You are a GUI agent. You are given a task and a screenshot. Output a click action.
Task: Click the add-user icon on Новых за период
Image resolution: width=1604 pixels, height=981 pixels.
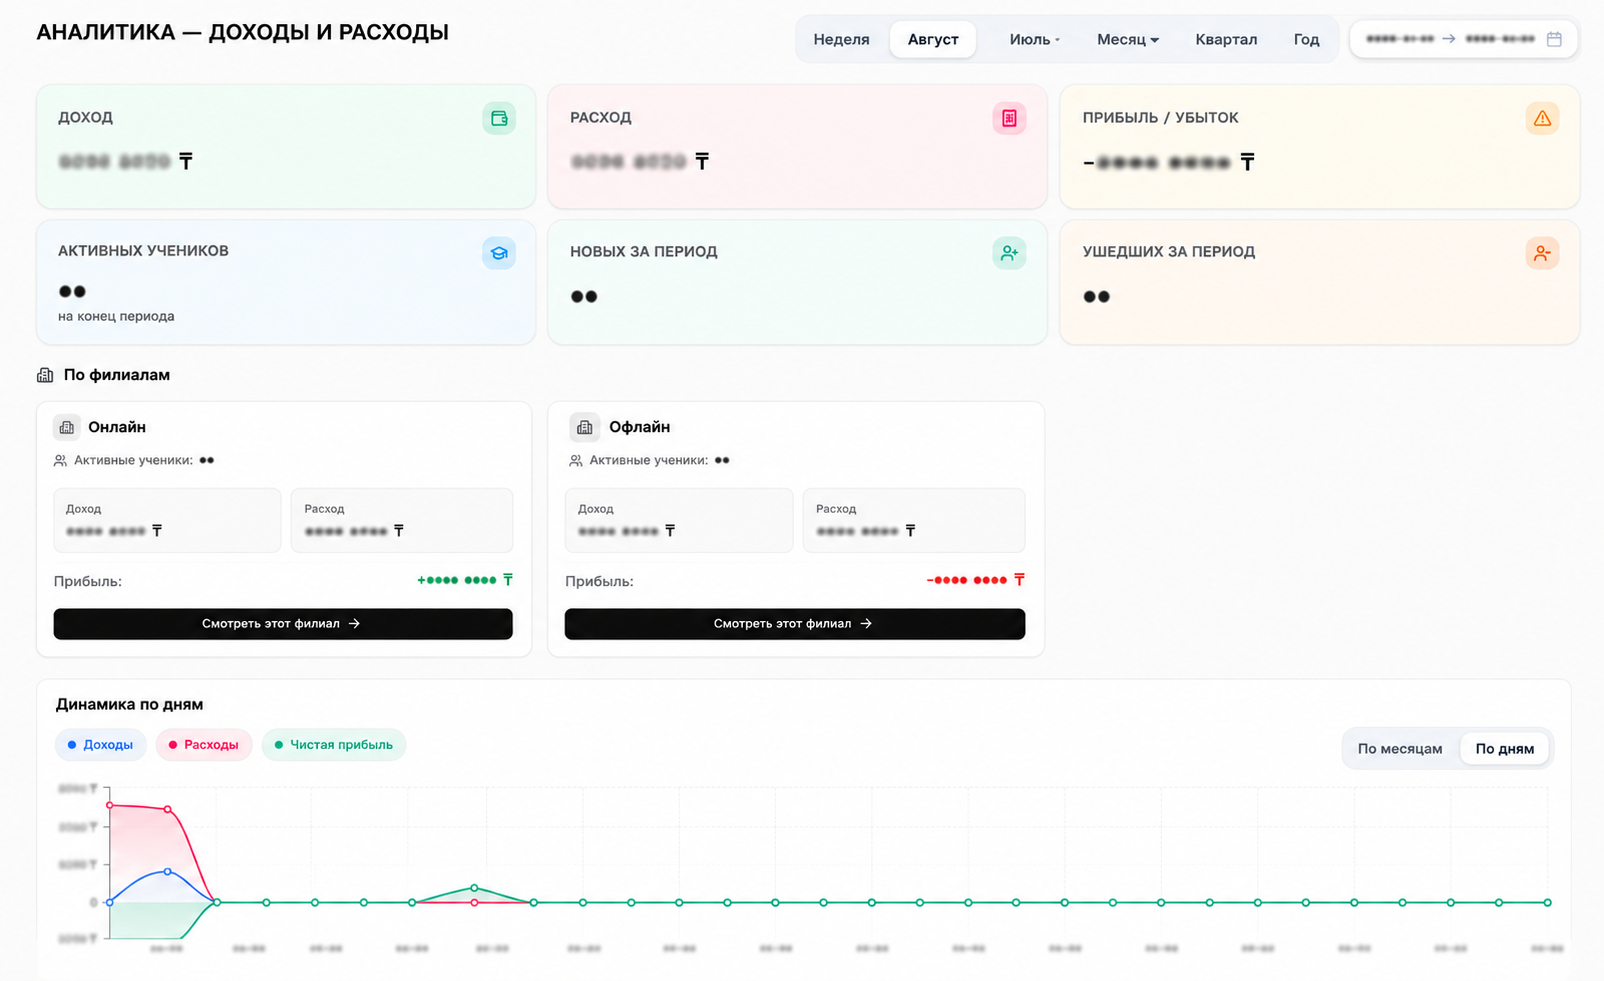(x=1009, y=253)
